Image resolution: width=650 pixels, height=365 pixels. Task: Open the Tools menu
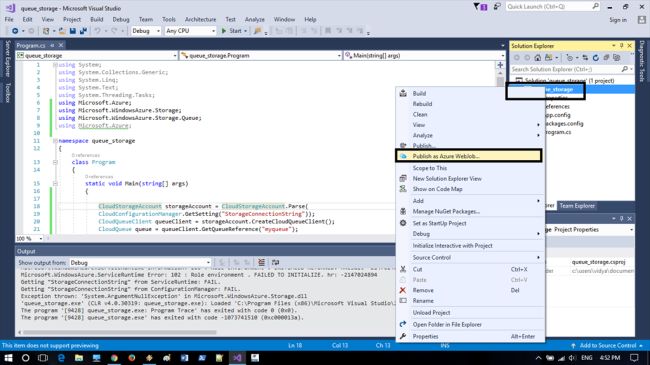[169, 19]
